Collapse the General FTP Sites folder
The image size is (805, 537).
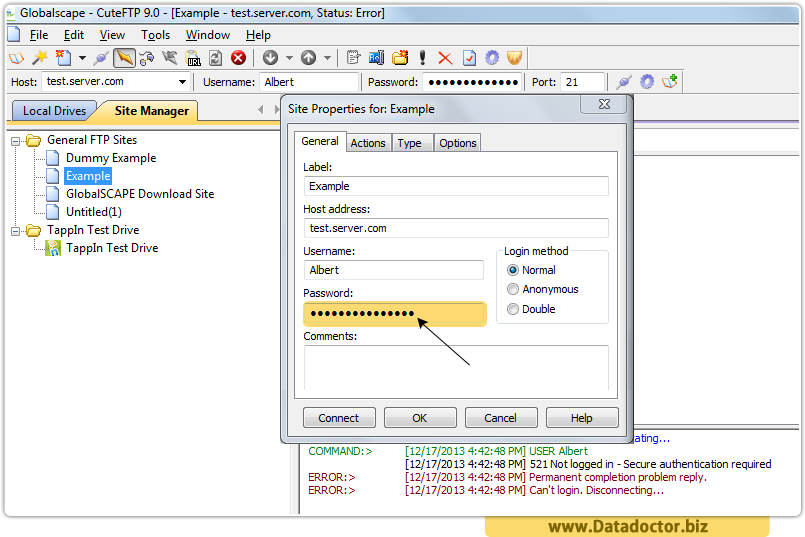coord(16,141)
